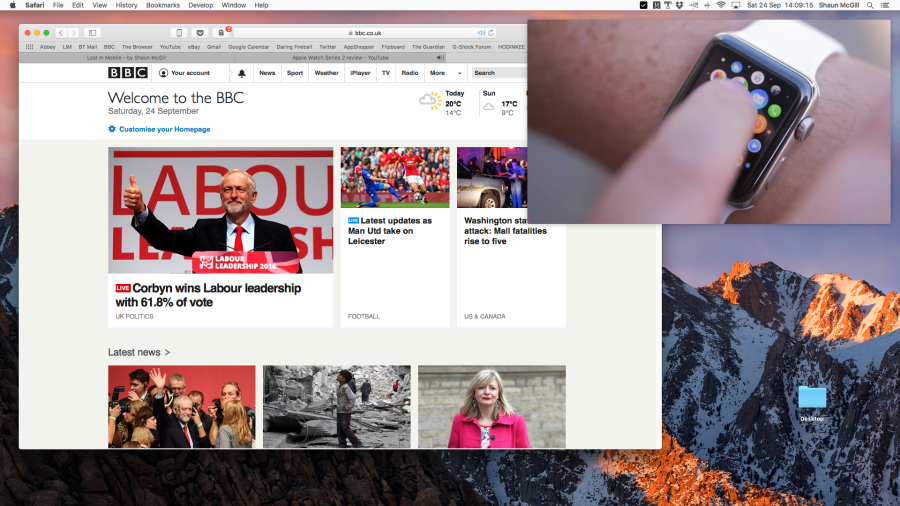Open the View menu
Image resolution: width=900 pixels, height=506 pixels.
click(99, 5)
